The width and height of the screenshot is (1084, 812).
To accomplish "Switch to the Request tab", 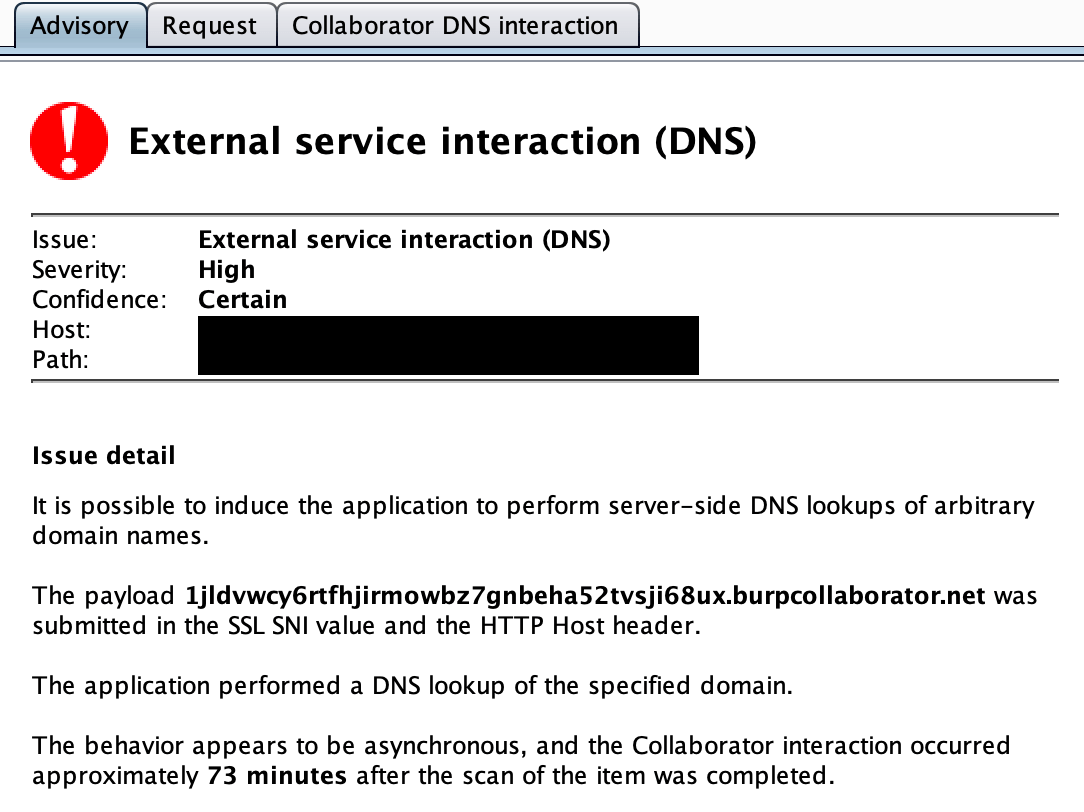I will [x=211, y=25].
